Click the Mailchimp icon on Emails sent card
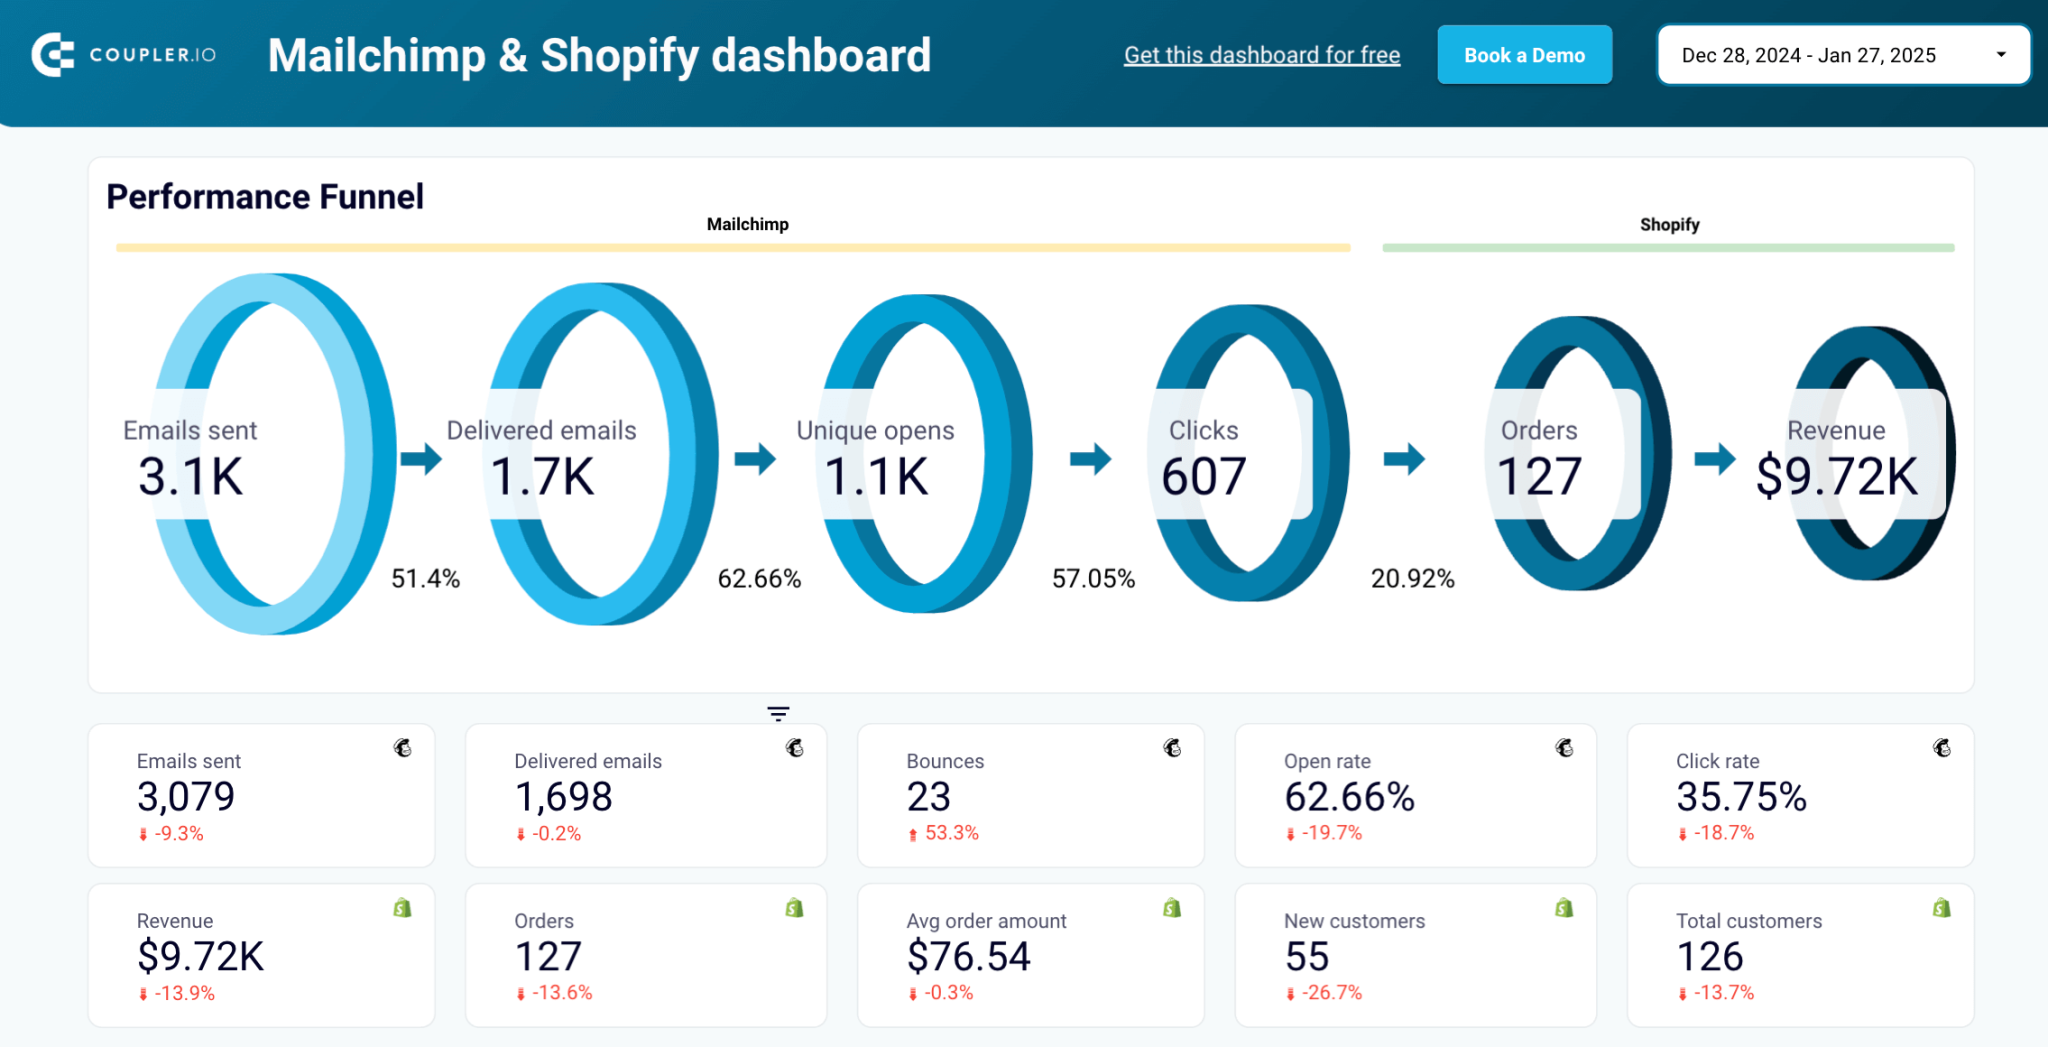This screenshot has height=1047, width=2048. tap(401, 747)
